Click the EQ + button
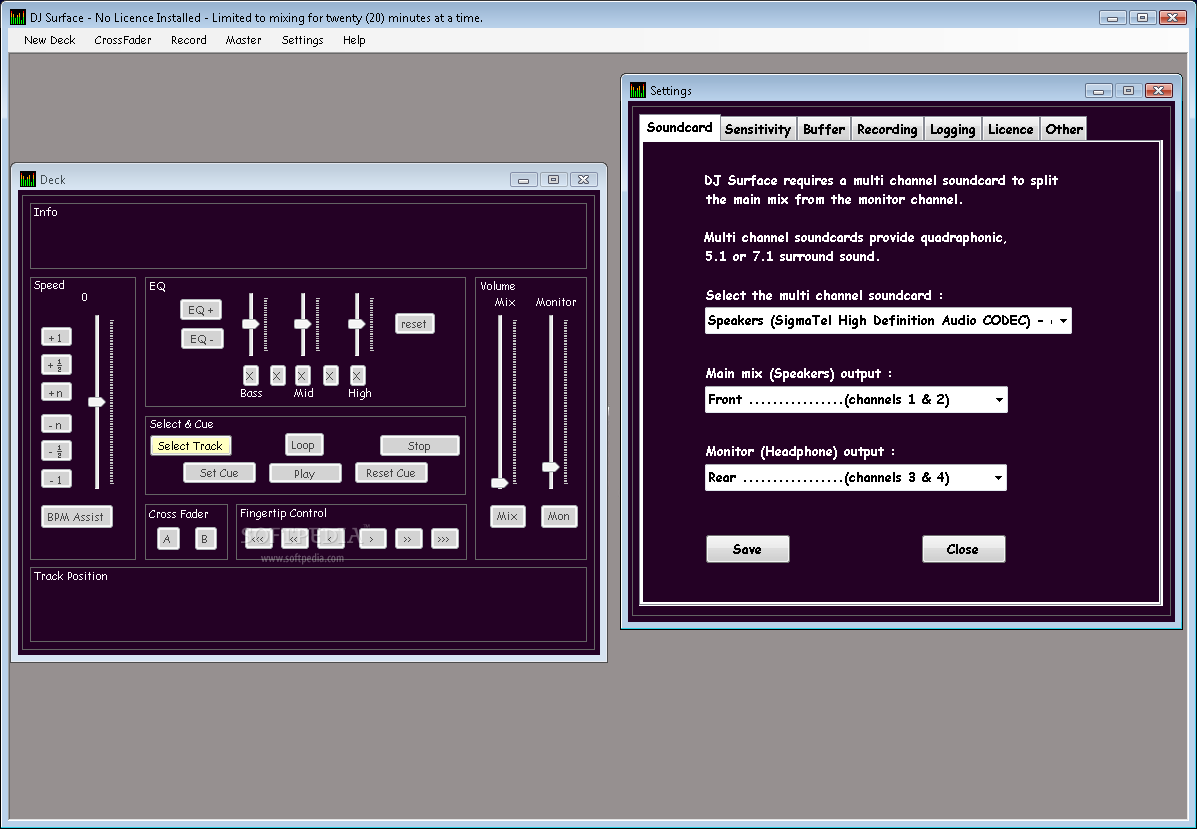The image size is (1197, 829). (202, 310)
